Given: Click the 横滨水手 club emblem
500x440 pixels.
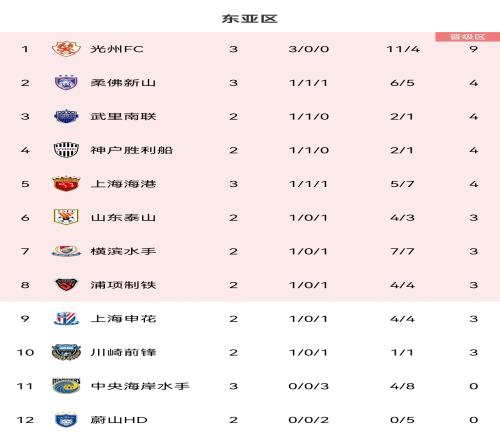Looking at the screenshot, I should [x=66, y=251].
